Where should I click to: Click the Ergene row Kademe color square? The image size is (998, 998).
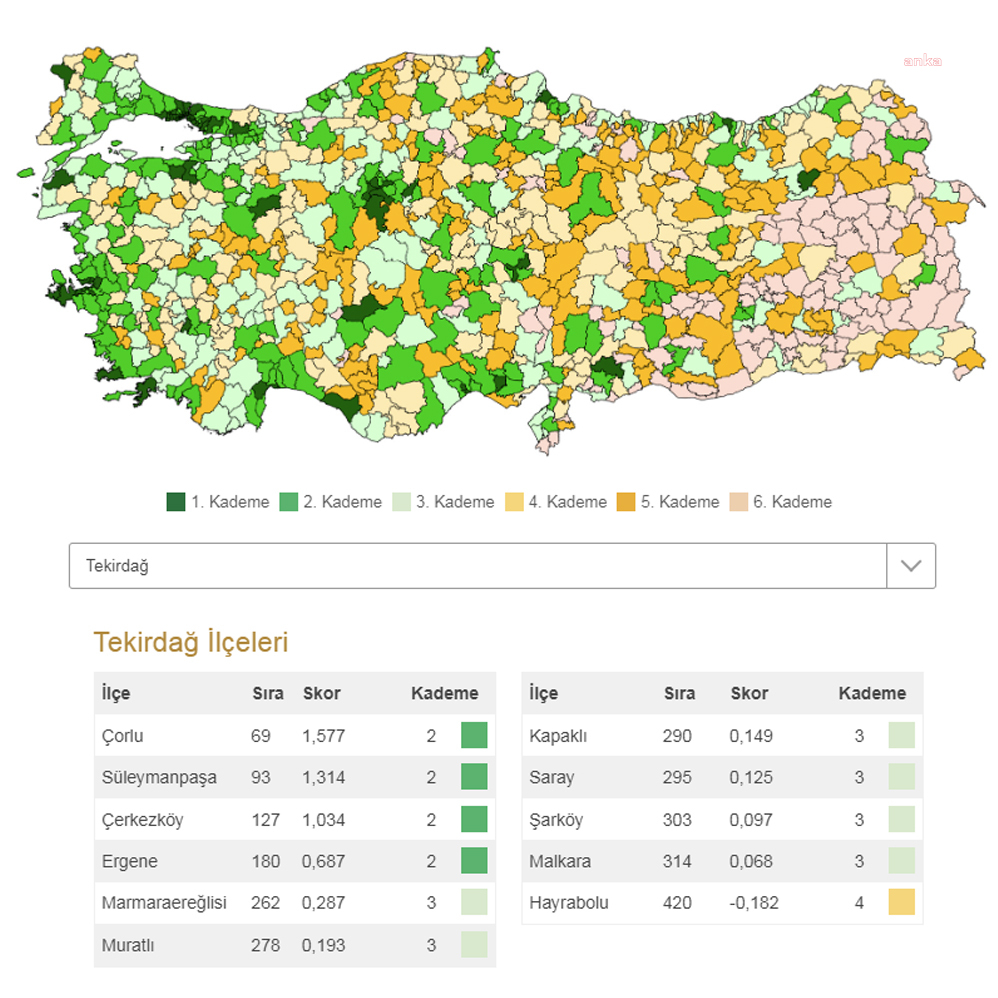point(474,861)
